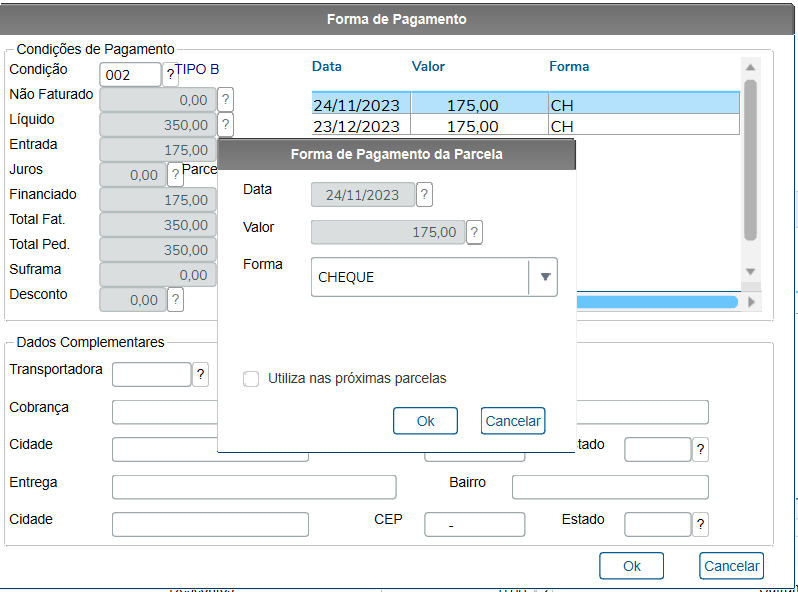Confirm the parcela dialog with Ok
798x592 pixels.
click(x=425, y=421)
